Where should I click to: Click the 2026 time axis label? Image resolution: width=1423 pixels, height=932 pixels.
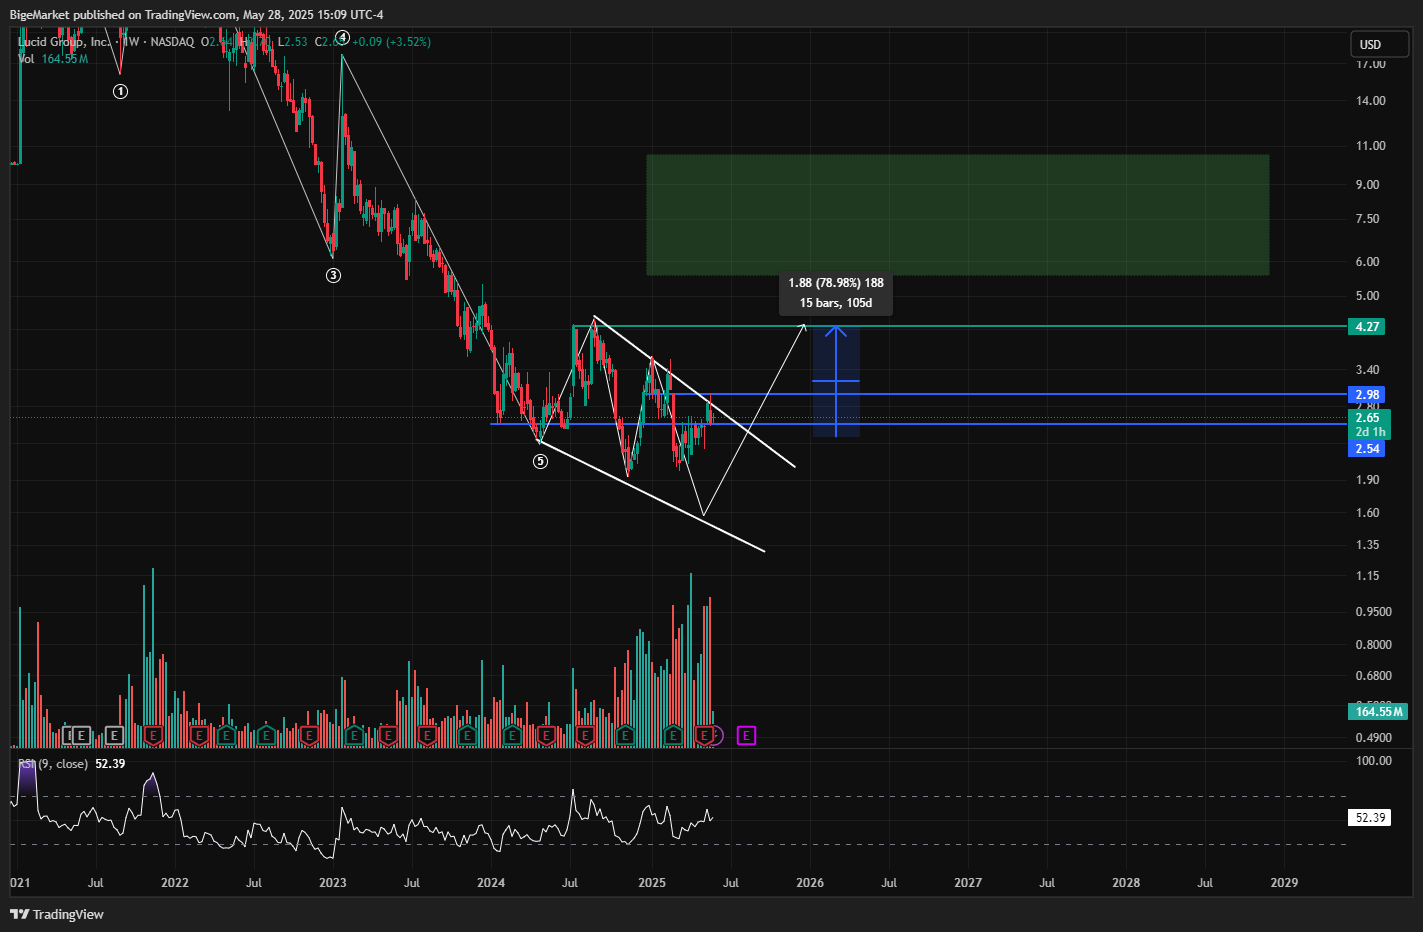[x=810, y=883]
